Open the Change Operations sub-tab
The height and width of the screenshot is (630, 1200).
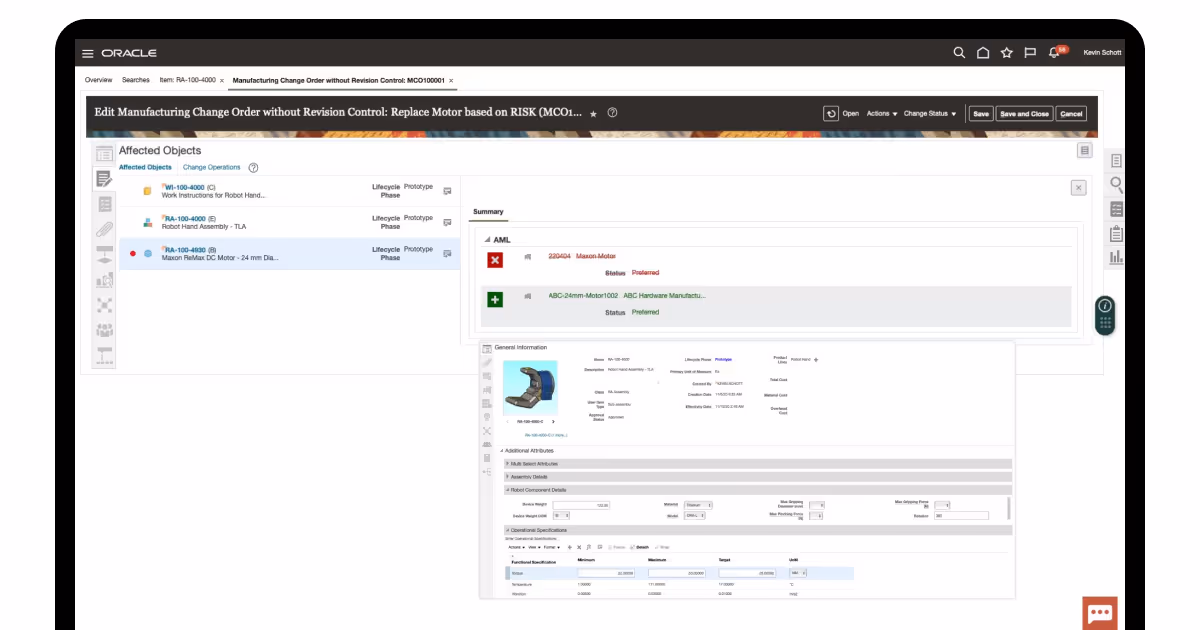(x=211, y=167)
